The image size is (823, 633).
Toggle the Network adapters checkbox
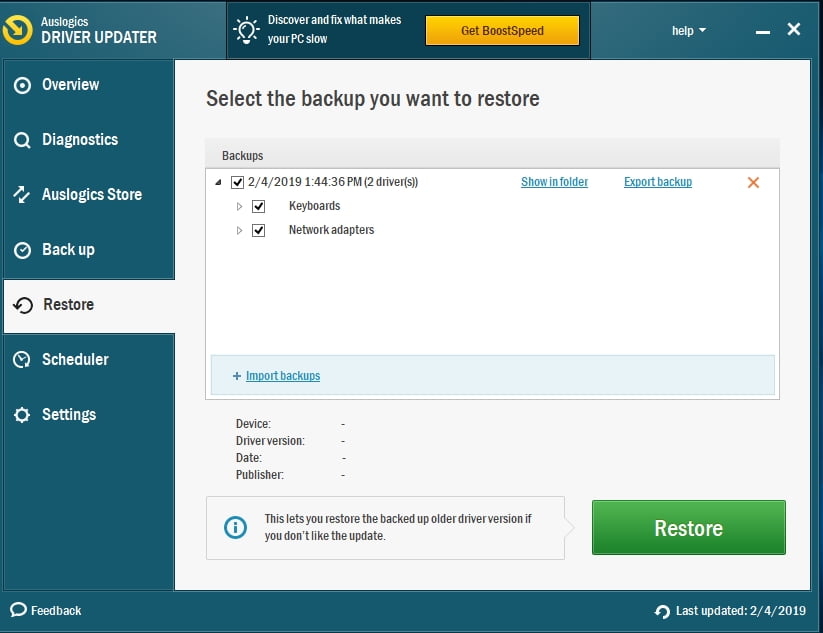259,230
